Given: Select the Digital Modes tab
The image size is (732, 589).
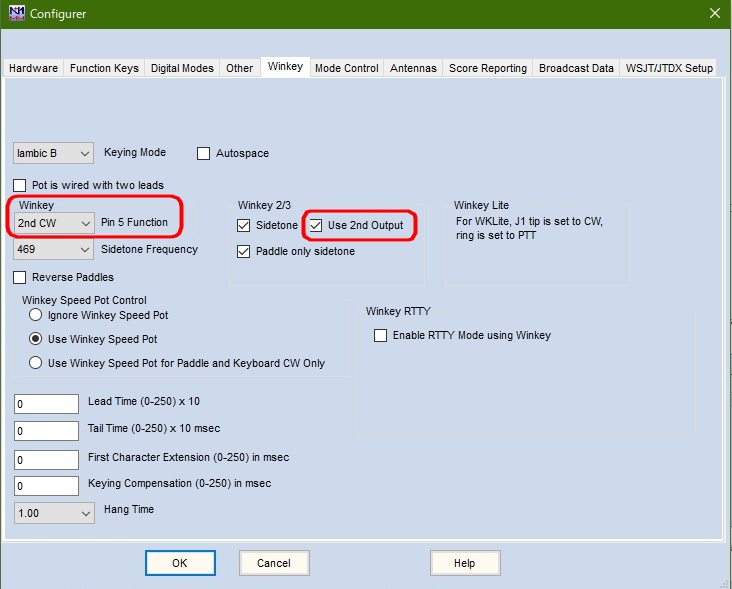Looking at the screenshot, I should 182,68.
